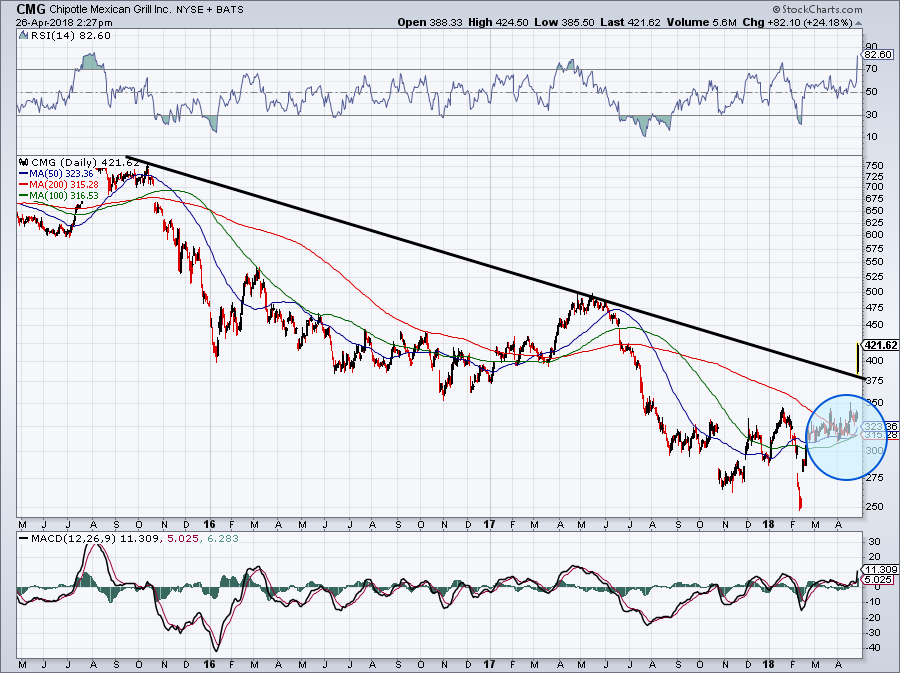The height and width of the screenshot is (673, 900).
Task: Click the CMG (Daily) 421.62 legend label
Action: coord(86,162)
